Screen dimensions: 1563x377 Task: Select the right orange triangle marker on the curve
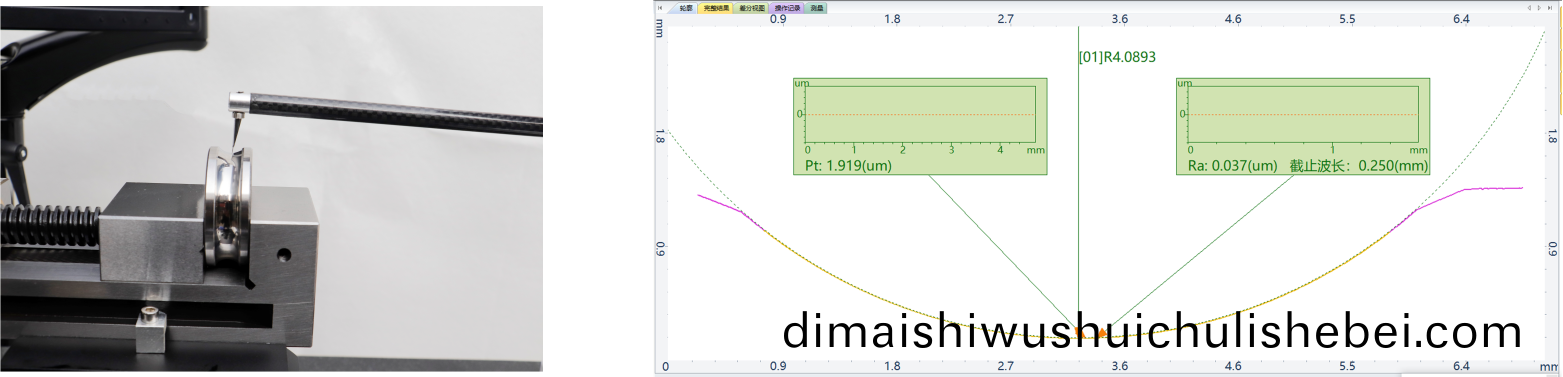1102,332
